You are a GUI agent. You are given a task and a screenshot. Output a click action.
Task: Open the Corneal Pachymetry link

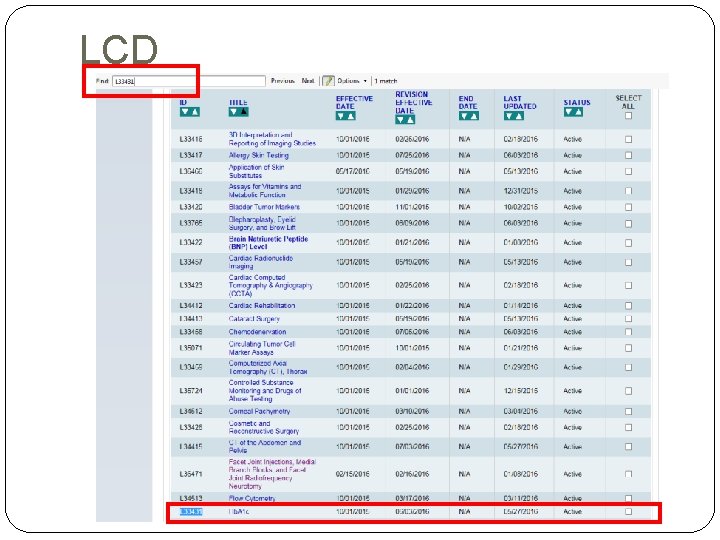click(x=259, y=411)
